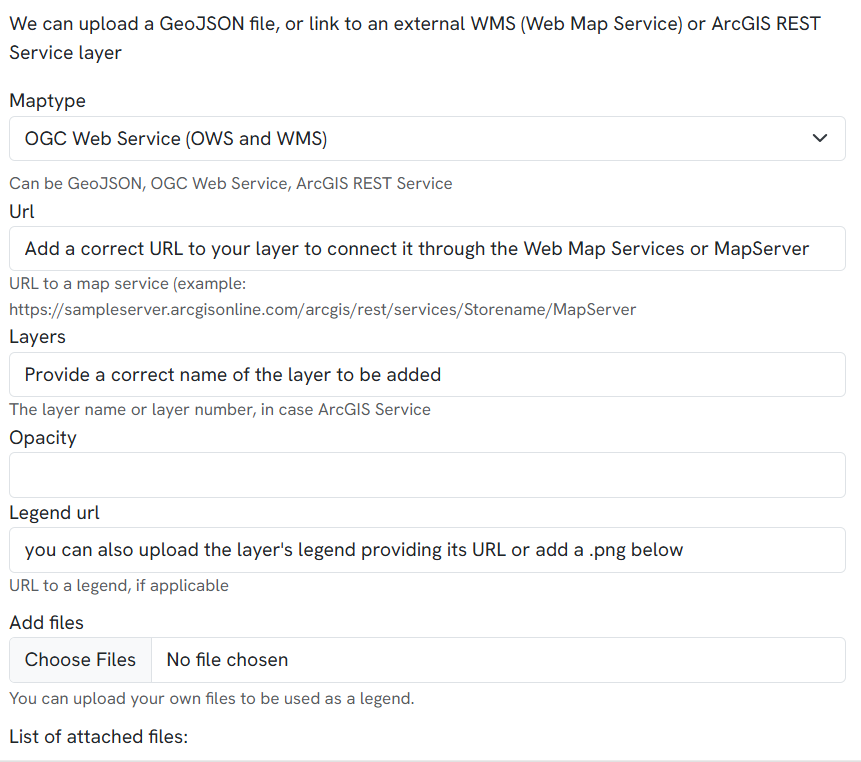The image size is (861, 762).
Task: Click the sample arcgisonline example URL text
Action: (322, 310)
